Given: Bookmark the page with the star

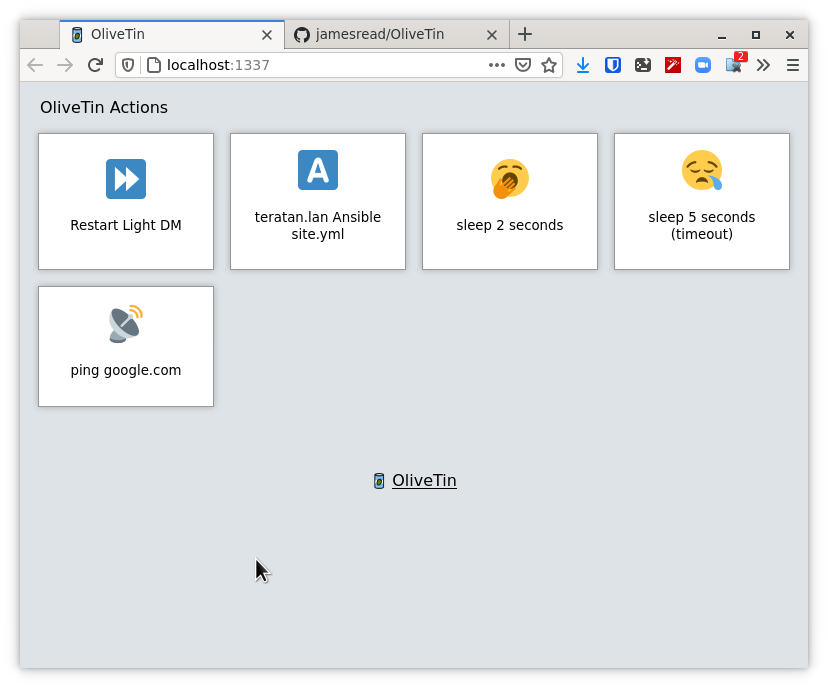Looking at the screenshot, I should pyautogui.click(x=549, y=65).
